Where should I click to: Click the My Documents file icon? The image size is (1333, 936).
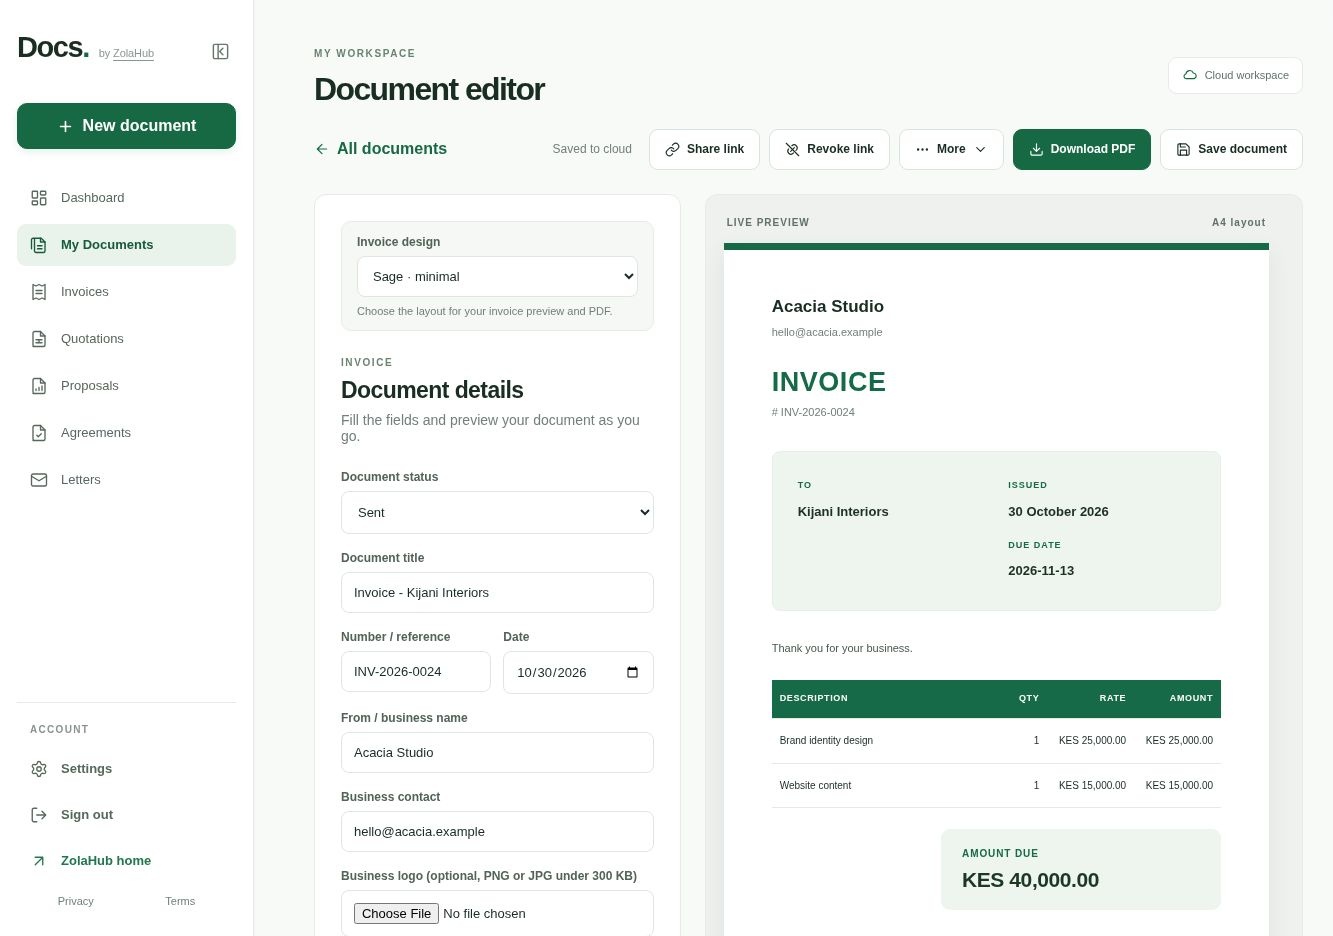point(39,245)
